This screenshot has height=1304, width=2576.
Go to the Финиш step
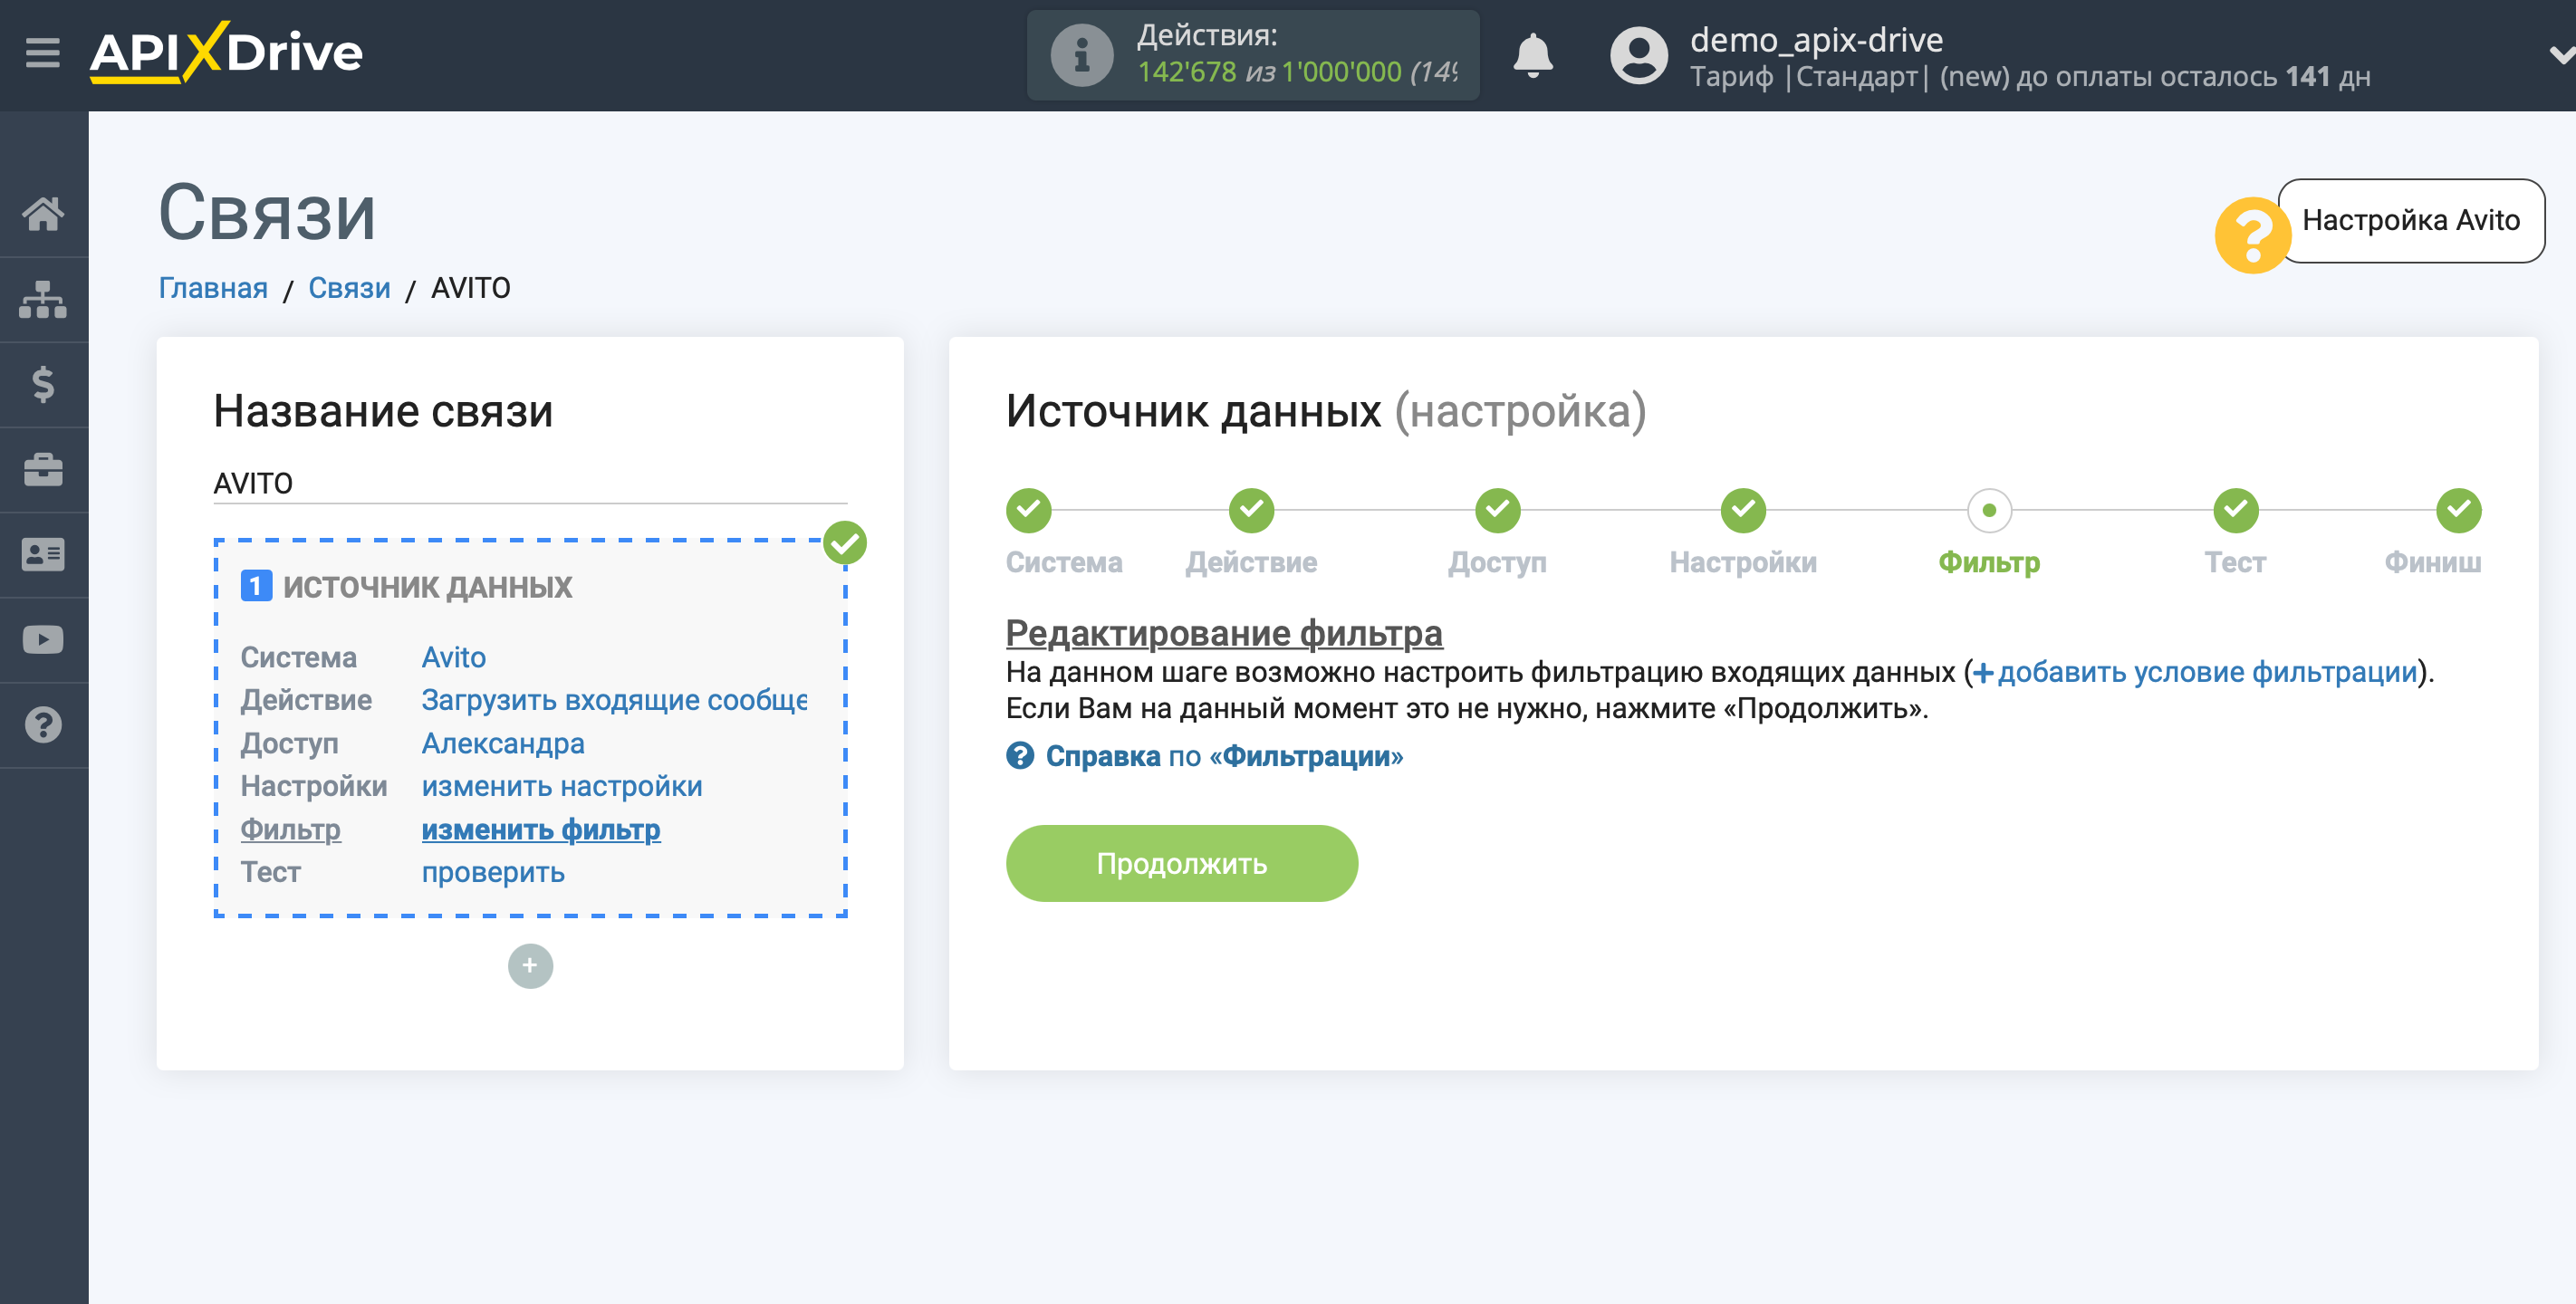point(2458,510)
